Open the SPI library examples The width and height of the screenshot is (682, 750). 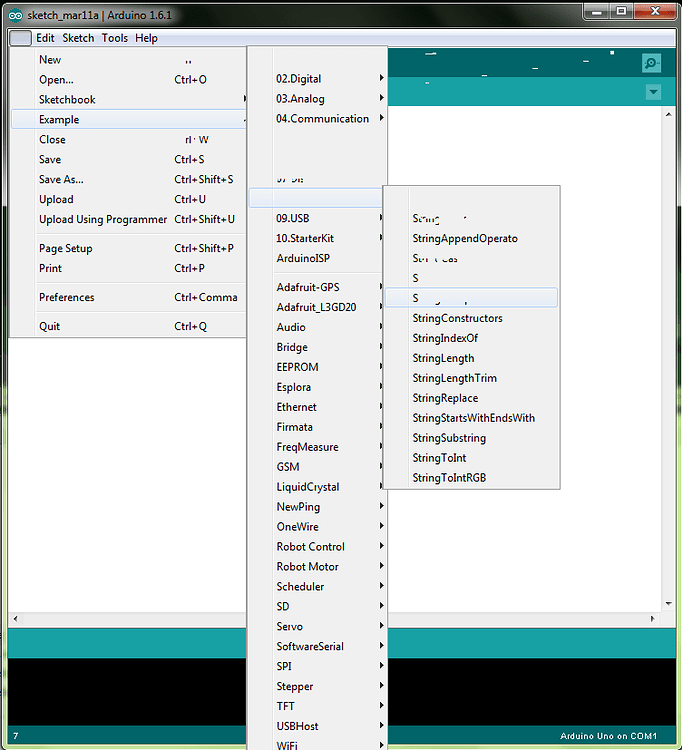[318, 666]
